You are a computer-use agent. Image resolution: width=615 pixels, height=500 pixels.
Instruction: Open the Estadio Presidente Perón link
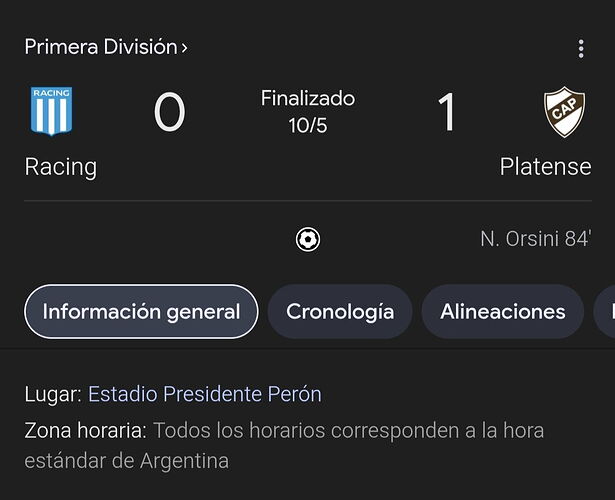(x=205, y=394)
